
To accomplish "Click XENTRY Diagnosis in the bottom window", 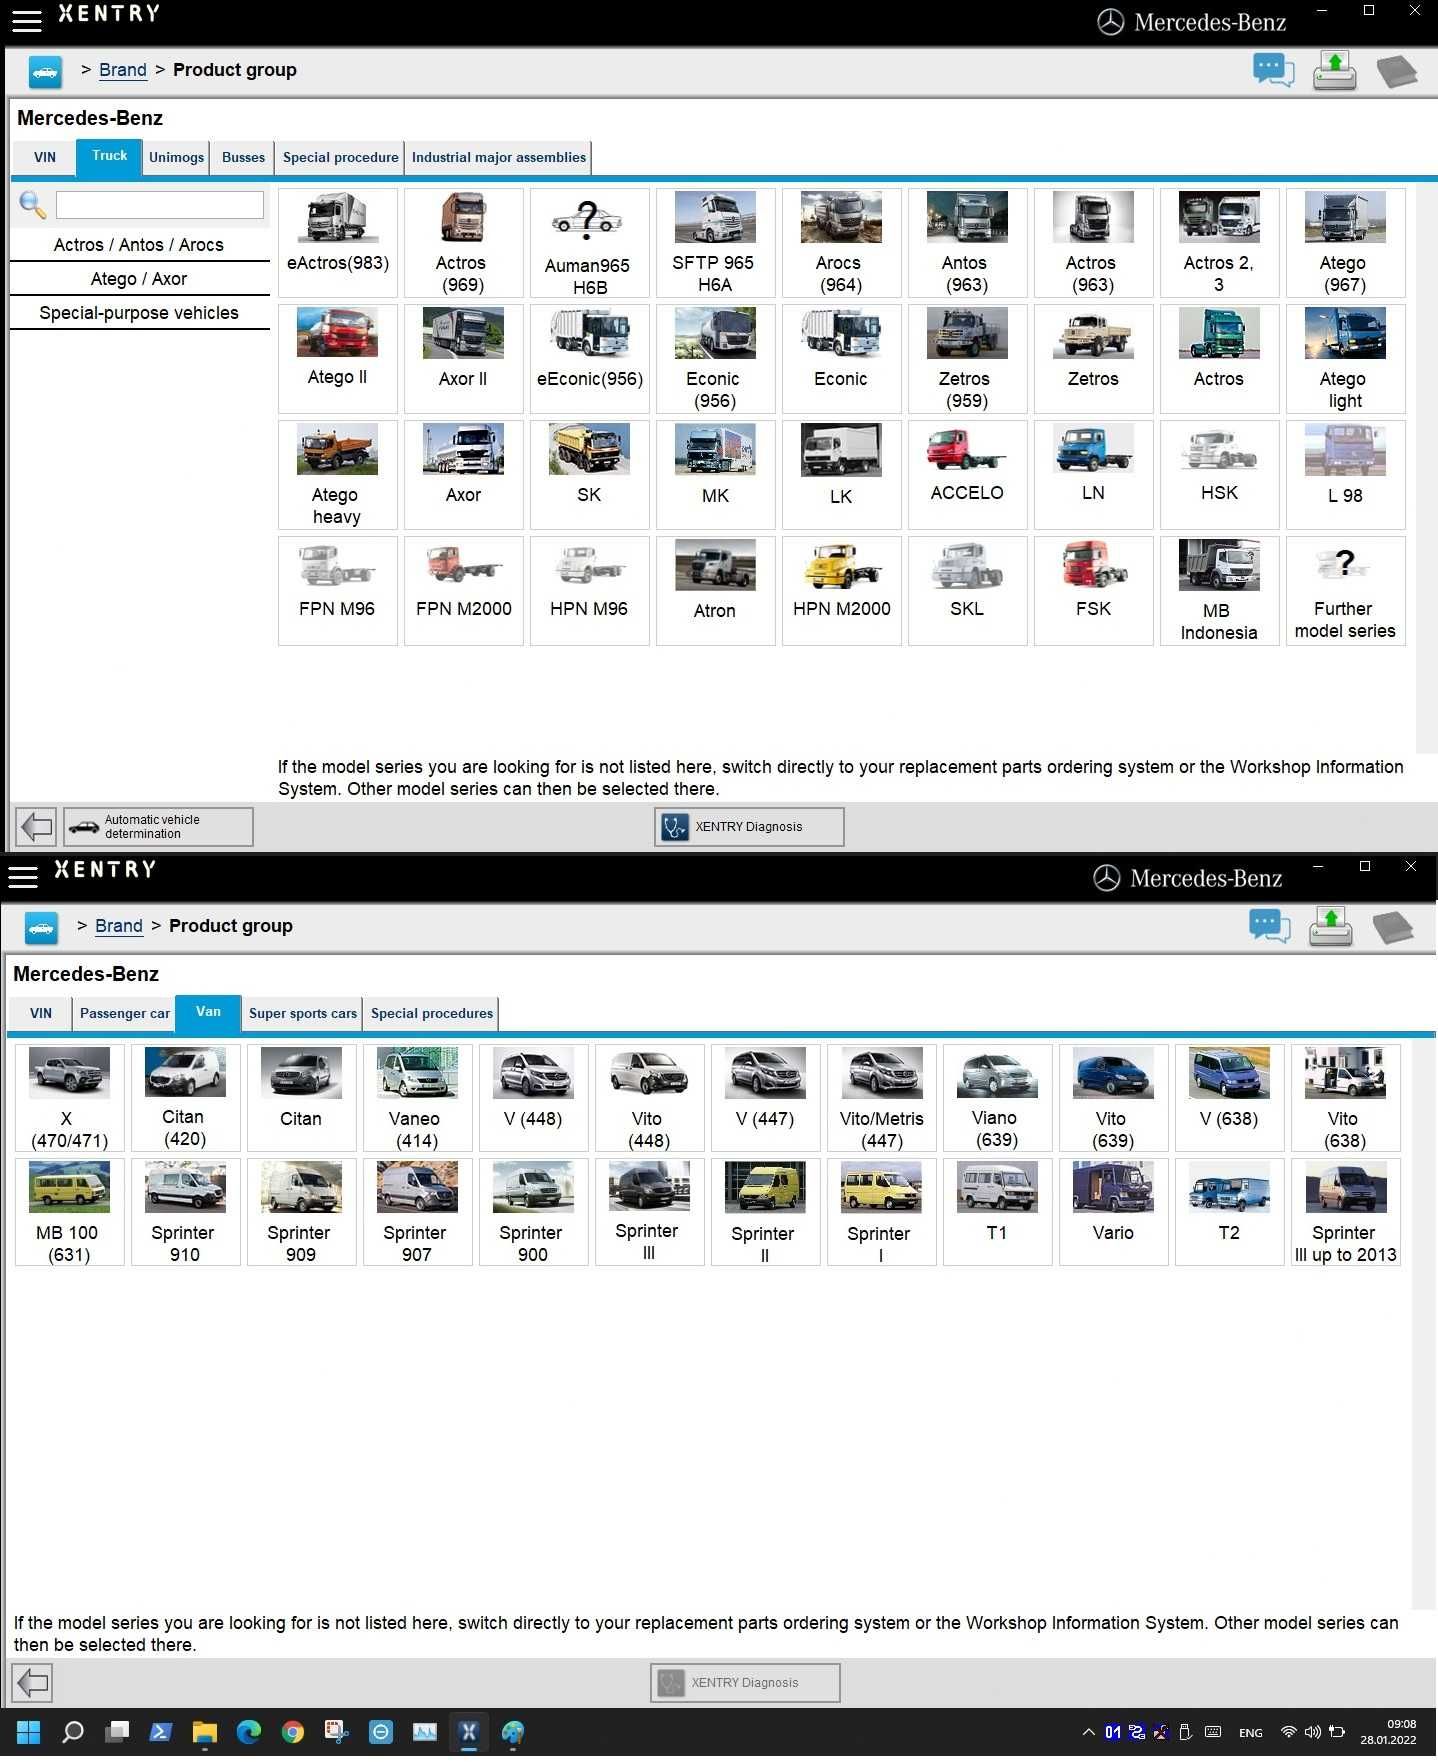I will pyautogui.click(x=745, y=1683).
